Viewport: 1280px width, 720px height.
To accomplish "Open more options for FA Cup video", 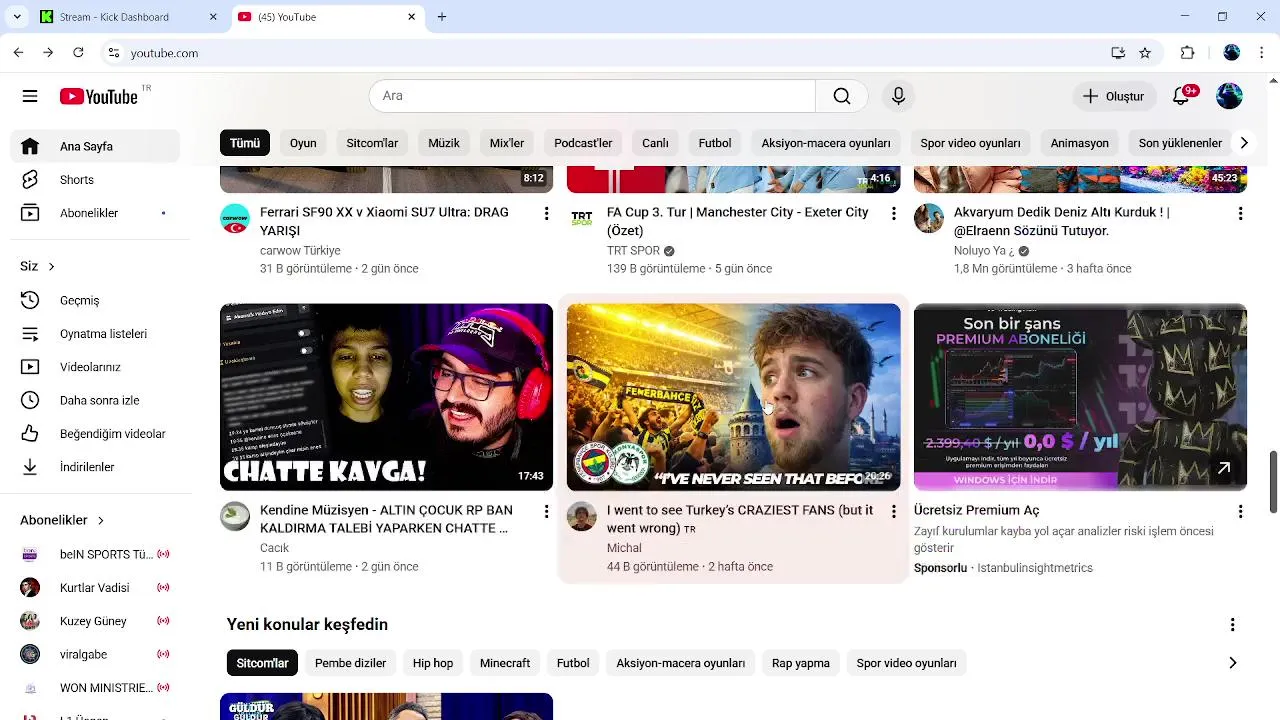I will [893, 213].
